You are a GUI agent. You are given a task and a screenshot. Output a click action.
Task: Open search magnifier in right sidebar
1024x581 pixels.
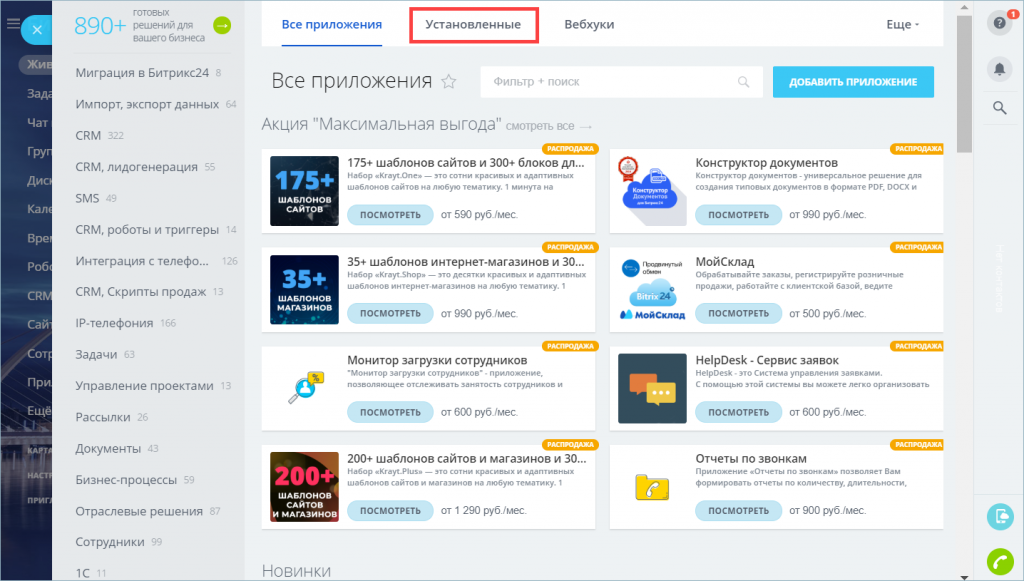coord(999,108)
